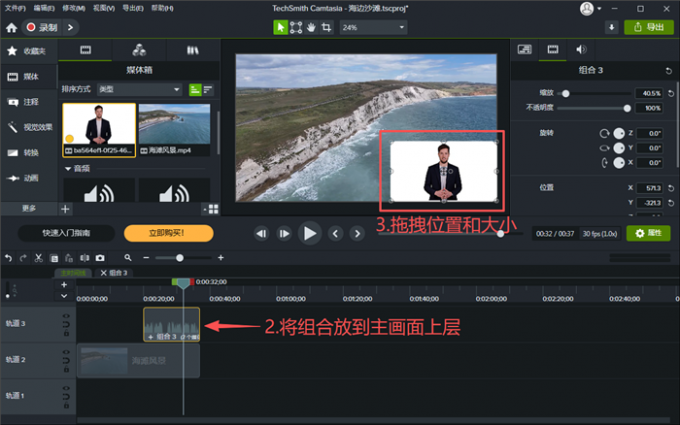Jump to next clip with right chevron
Screen dimensions: 680x425
[357, 234]
